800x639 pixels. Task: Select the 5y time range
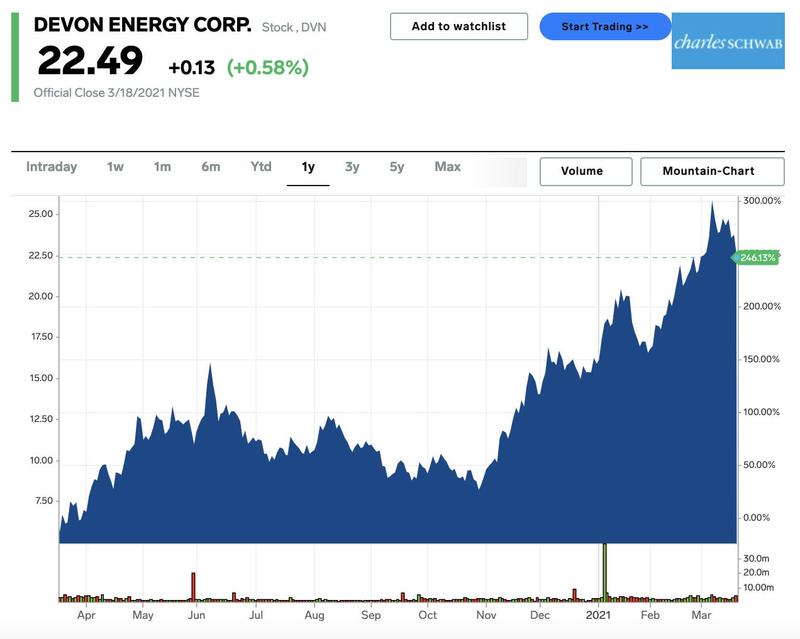click(396, 167)
